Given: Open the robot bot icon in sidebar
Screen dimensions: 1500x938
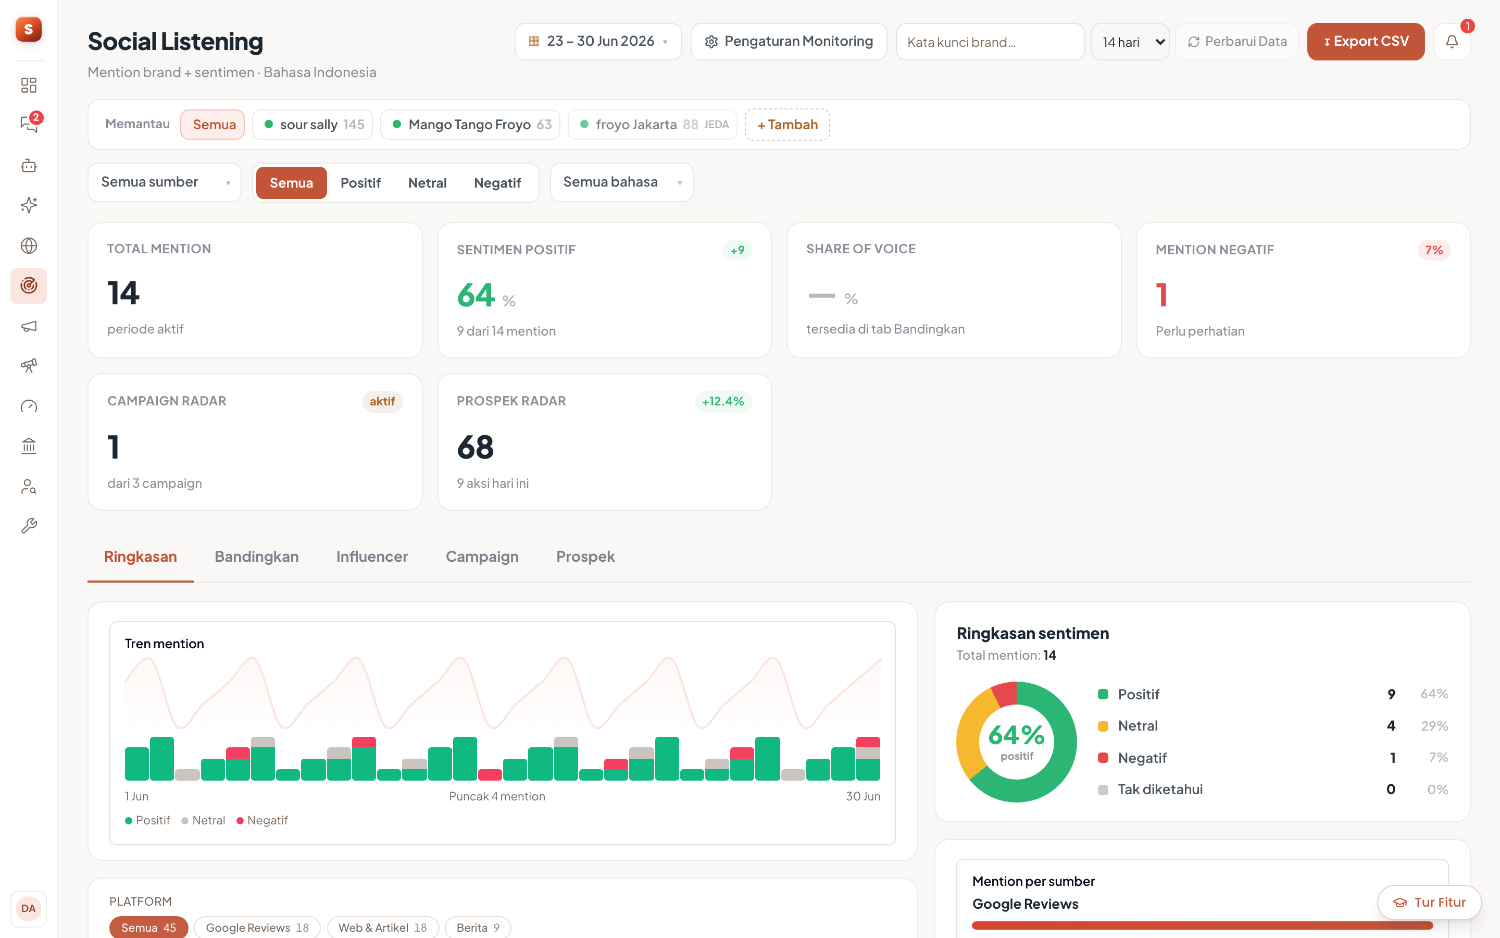Looking at the screenshot, I should (x=29, y=165).
